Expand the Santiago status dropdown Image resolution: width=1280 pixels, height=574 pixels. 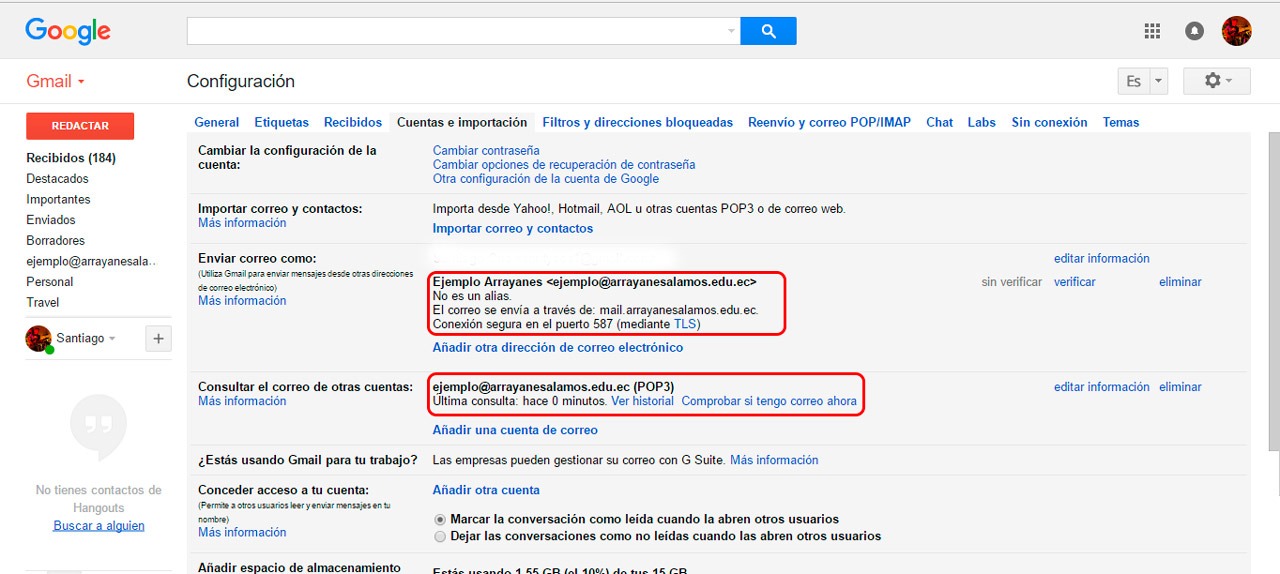[x=112, y=339]
